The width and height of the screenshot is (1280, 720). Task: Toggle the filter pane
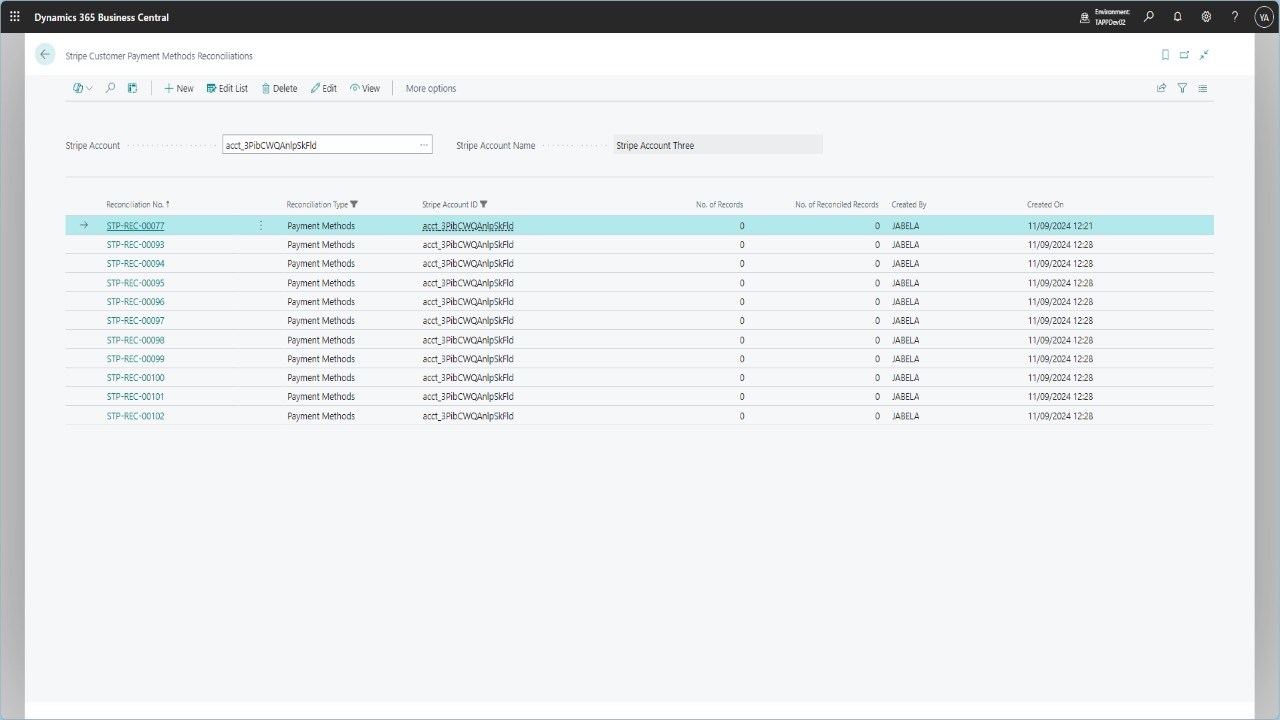point(1182,88)
